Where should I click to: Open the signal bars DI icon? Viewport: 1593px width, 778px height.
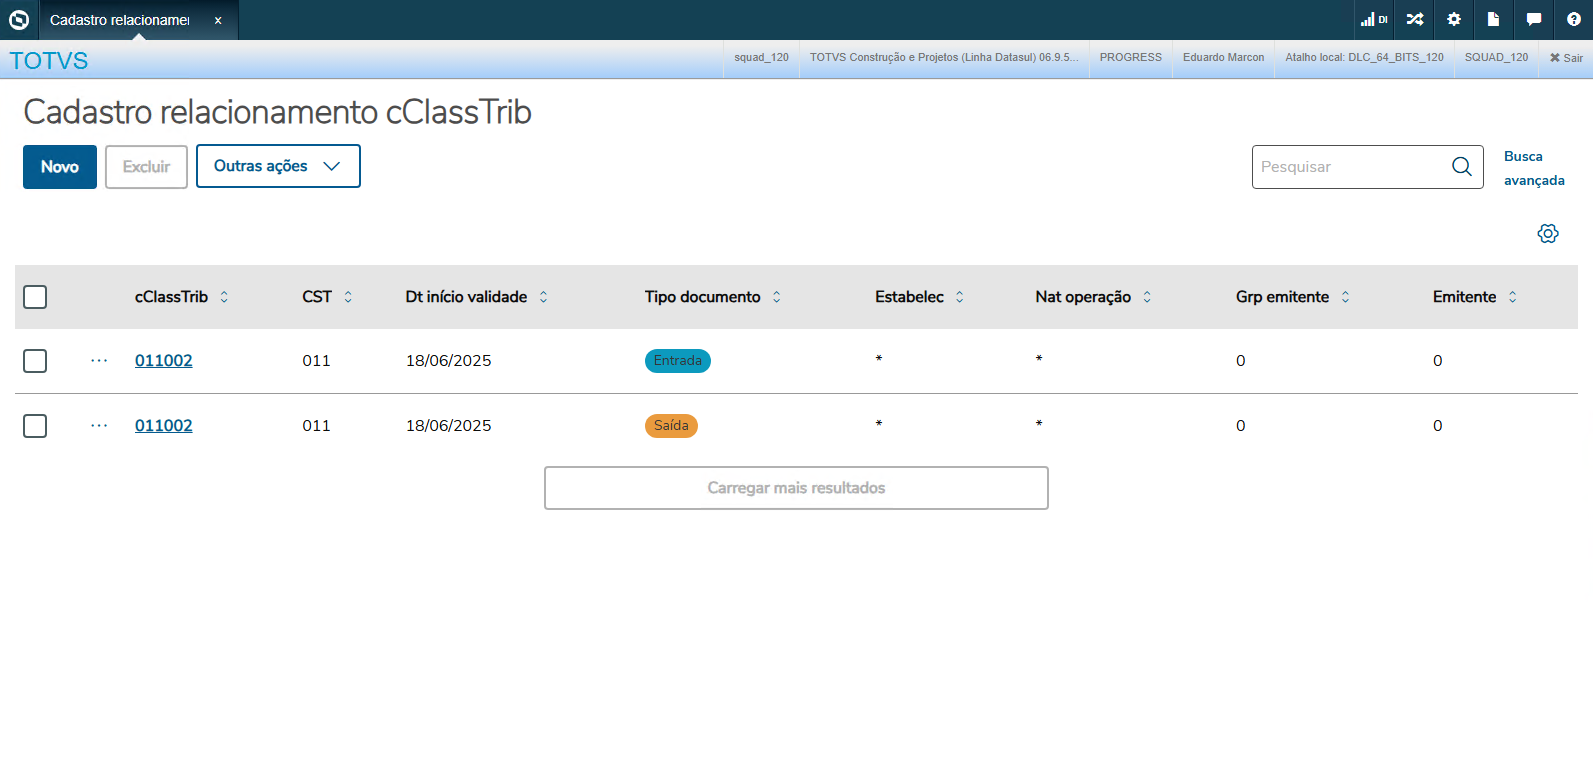1374,19
